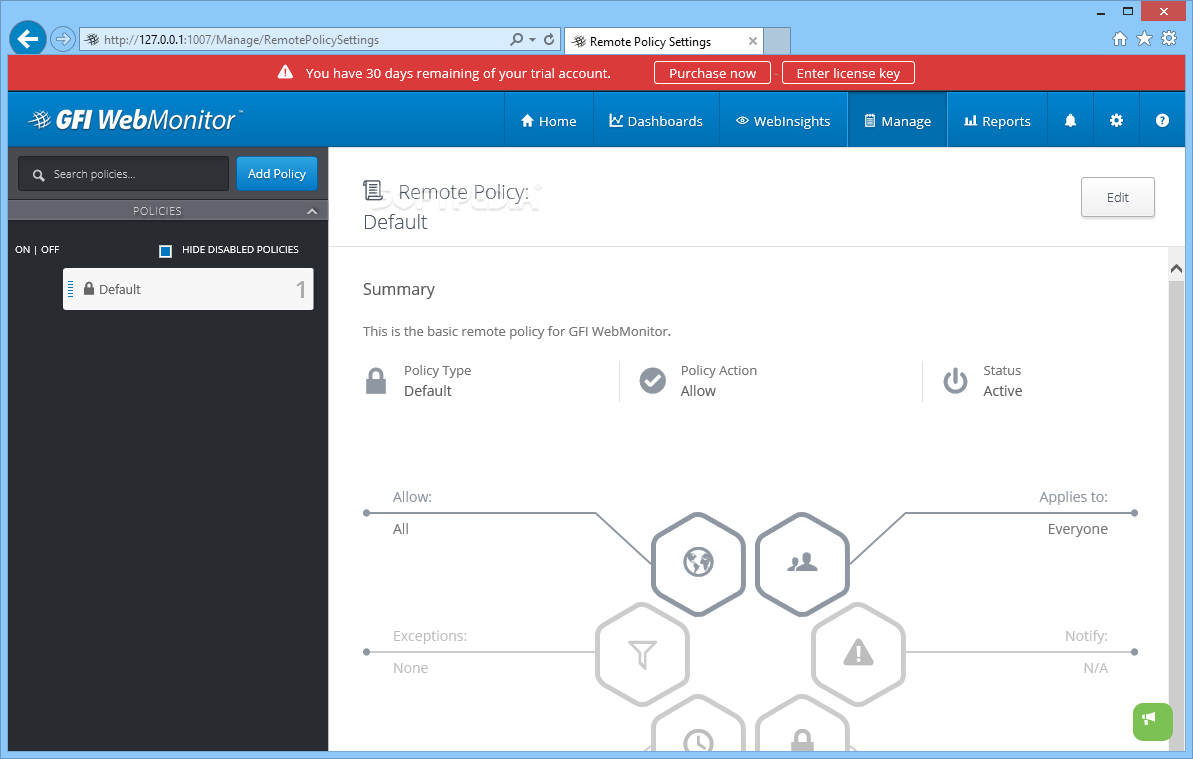Click the refresh icon in address bar
Viewport: 1193px width, 759px height.
(x=549, y=39)
